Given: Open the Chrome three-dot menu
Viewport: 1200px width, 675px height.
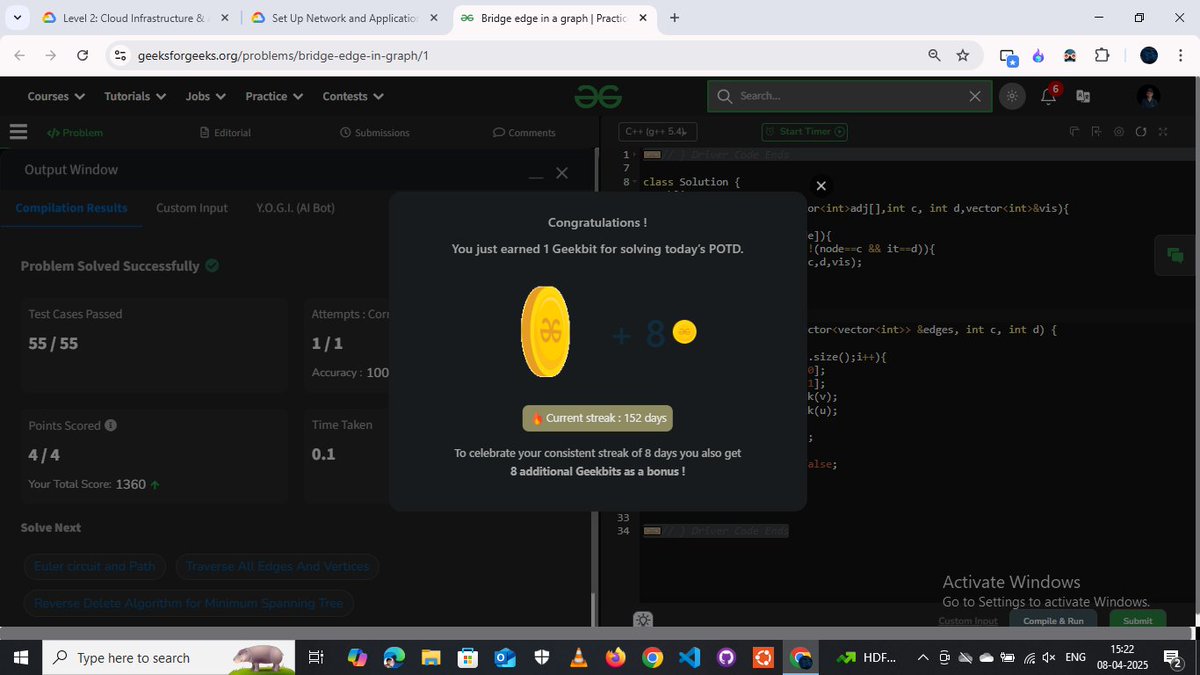Looking at the screenshot, I should click(x=1182, y=55).
